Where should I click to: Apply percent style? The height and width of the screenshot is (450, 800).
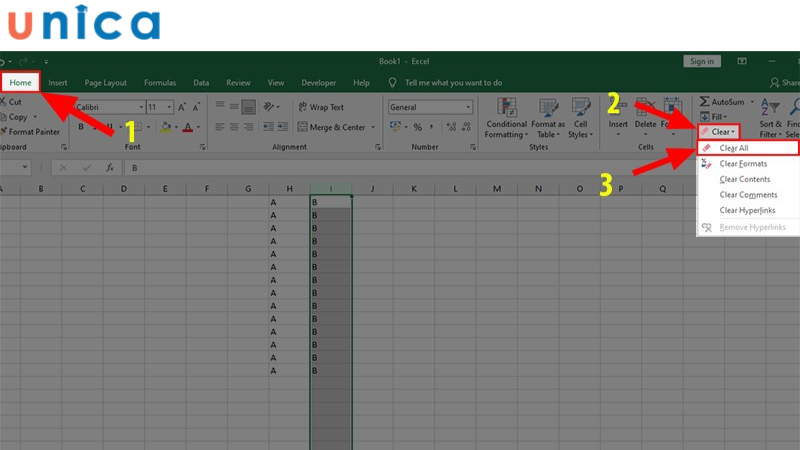[x=418, y=127]
